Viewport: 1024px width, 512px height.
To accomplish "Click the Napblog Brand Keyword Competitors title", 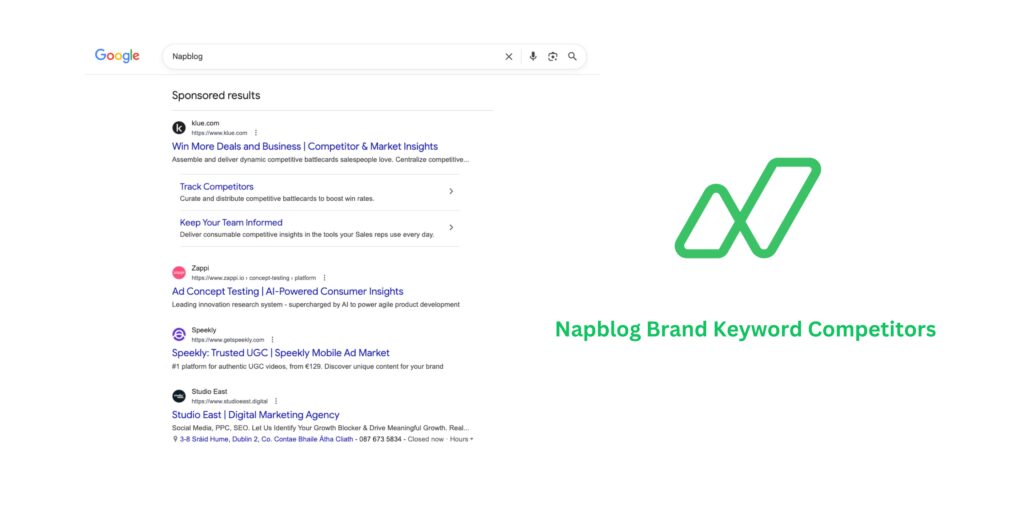I will [x=745, y=329].
